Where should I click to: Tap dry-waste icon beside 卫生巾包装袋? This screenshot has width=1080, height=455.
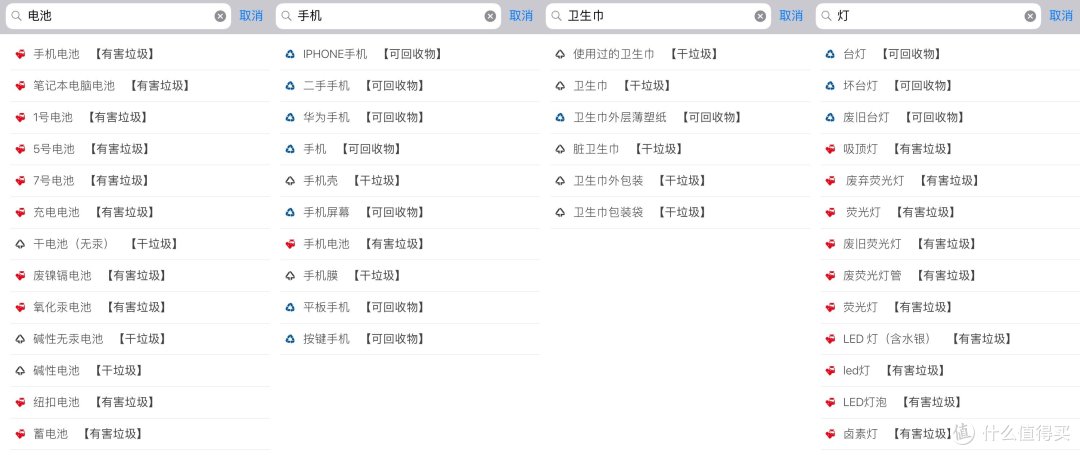[x=560, y=213]
